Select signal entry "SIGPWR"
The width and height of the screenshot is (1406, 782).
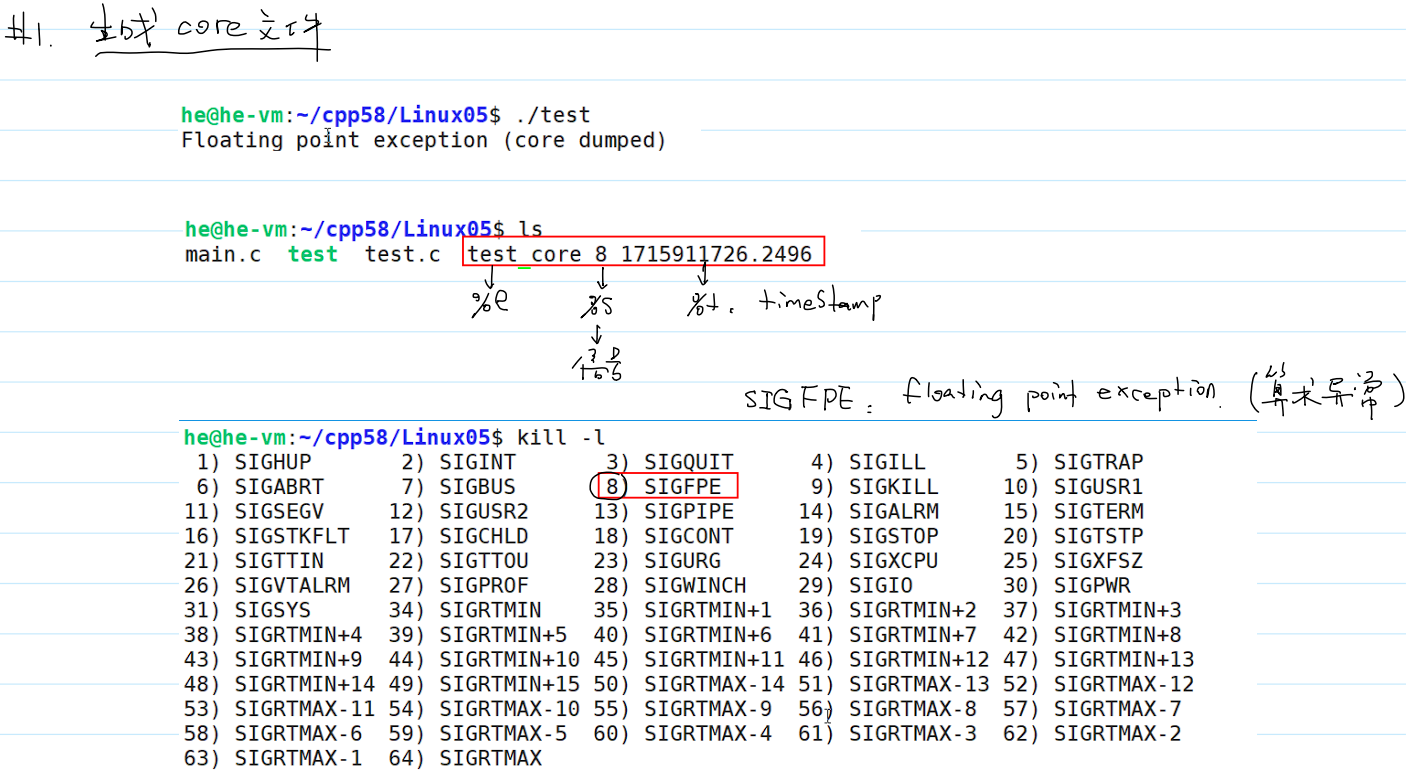coord(1092,586)
